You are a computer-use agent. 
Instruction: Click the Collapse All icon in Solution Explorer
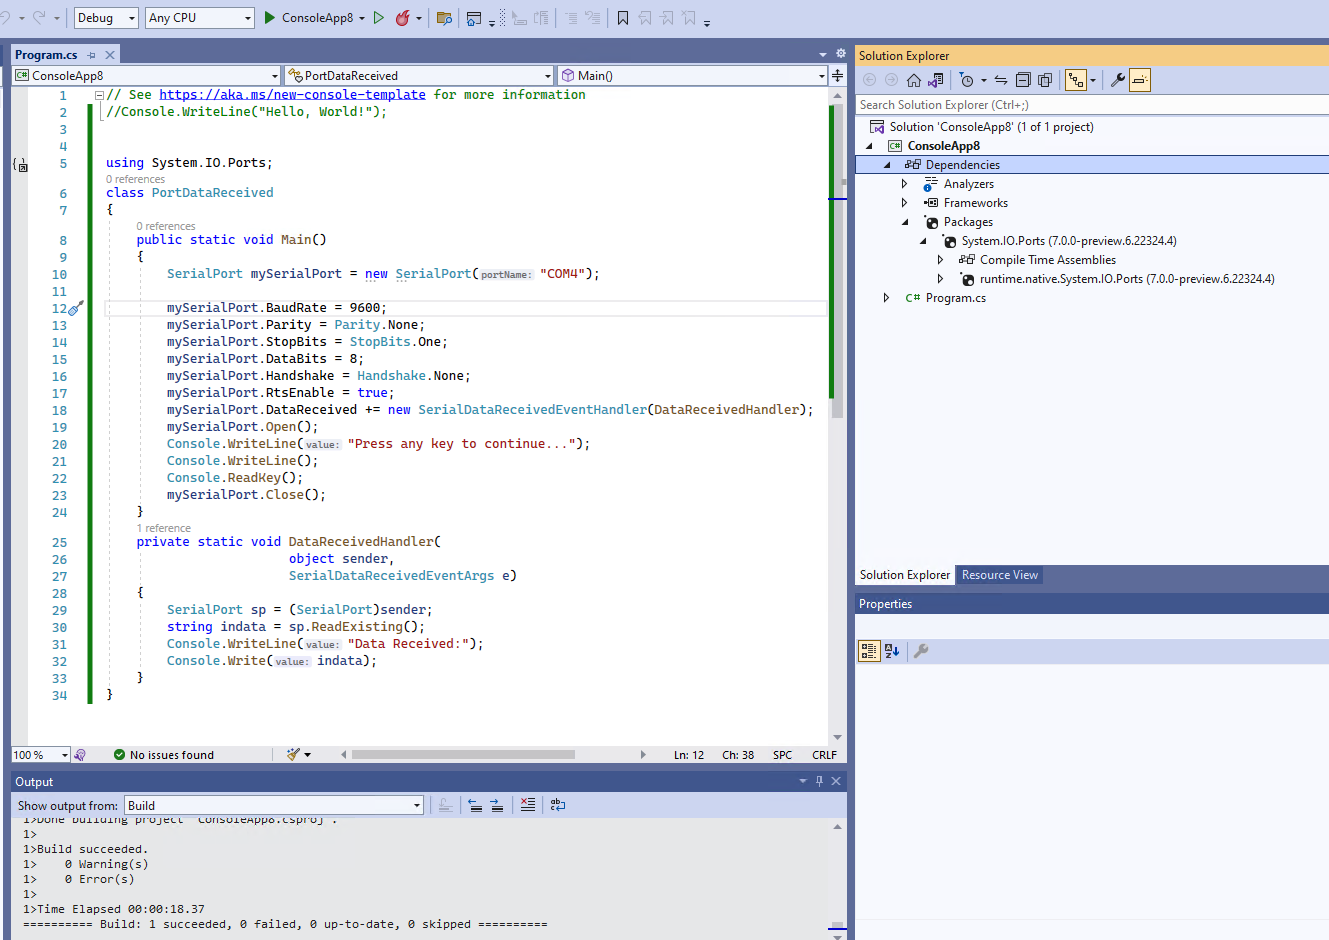[1021, 79]
